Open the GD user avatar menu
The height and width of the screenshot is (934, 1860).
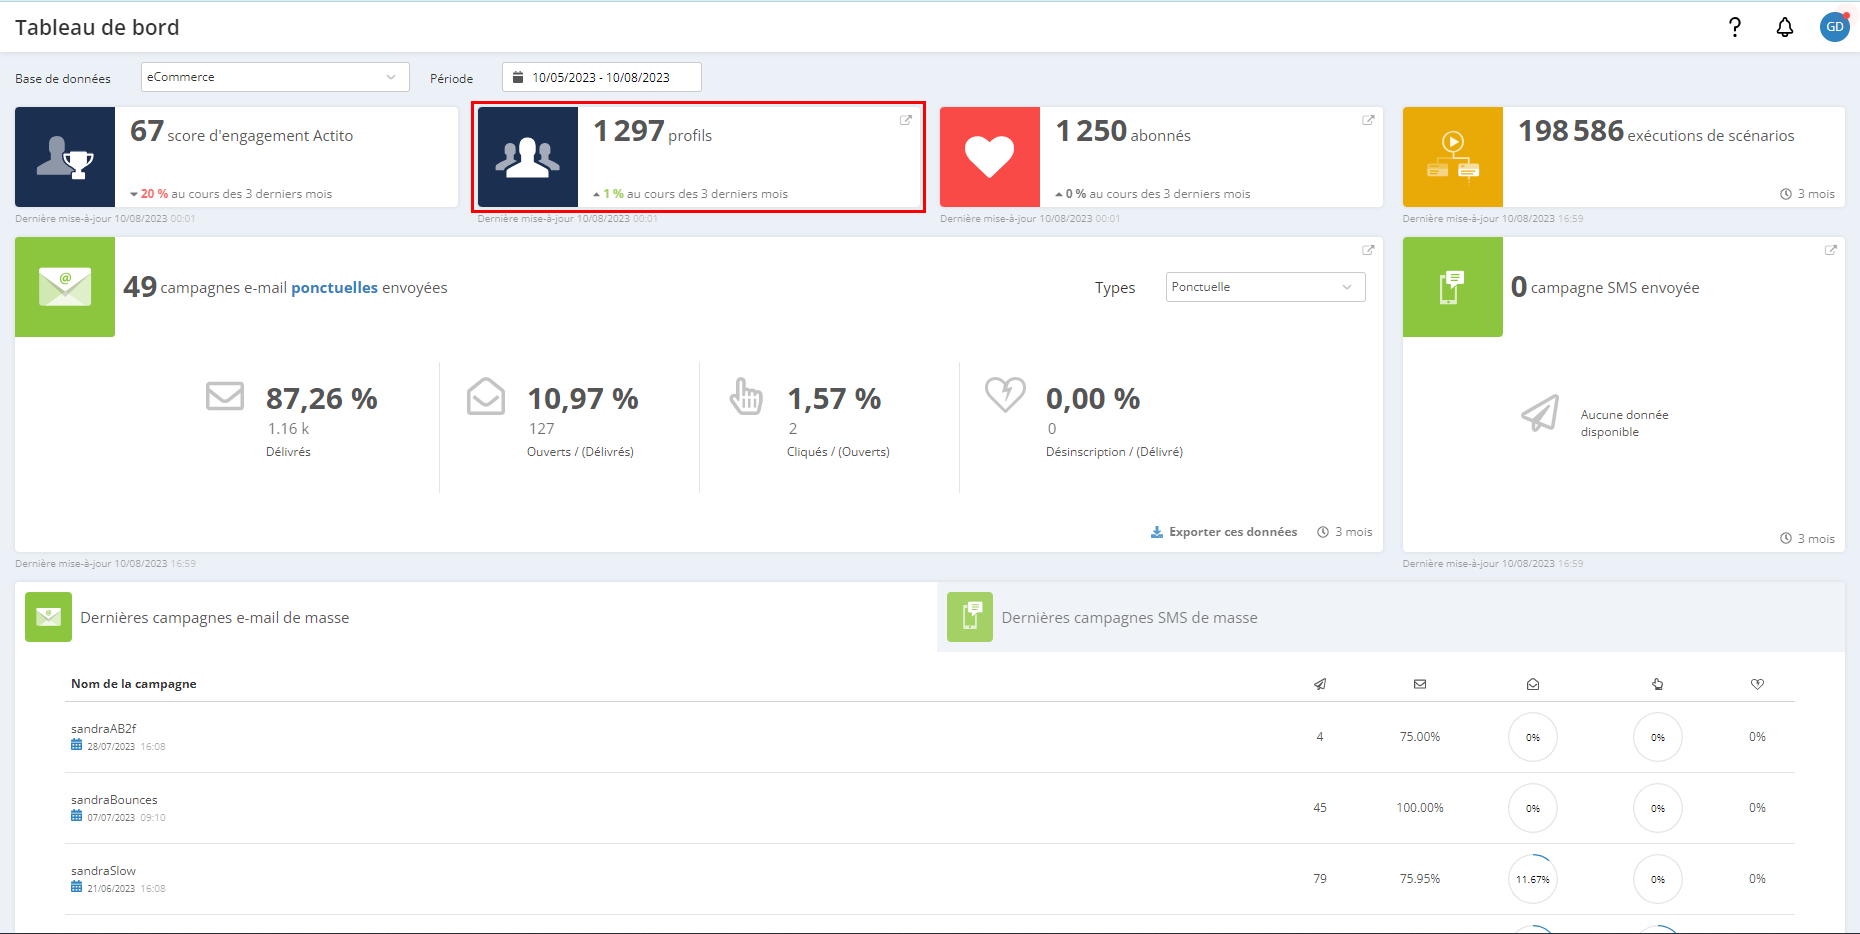click(x=1835, y=27)
